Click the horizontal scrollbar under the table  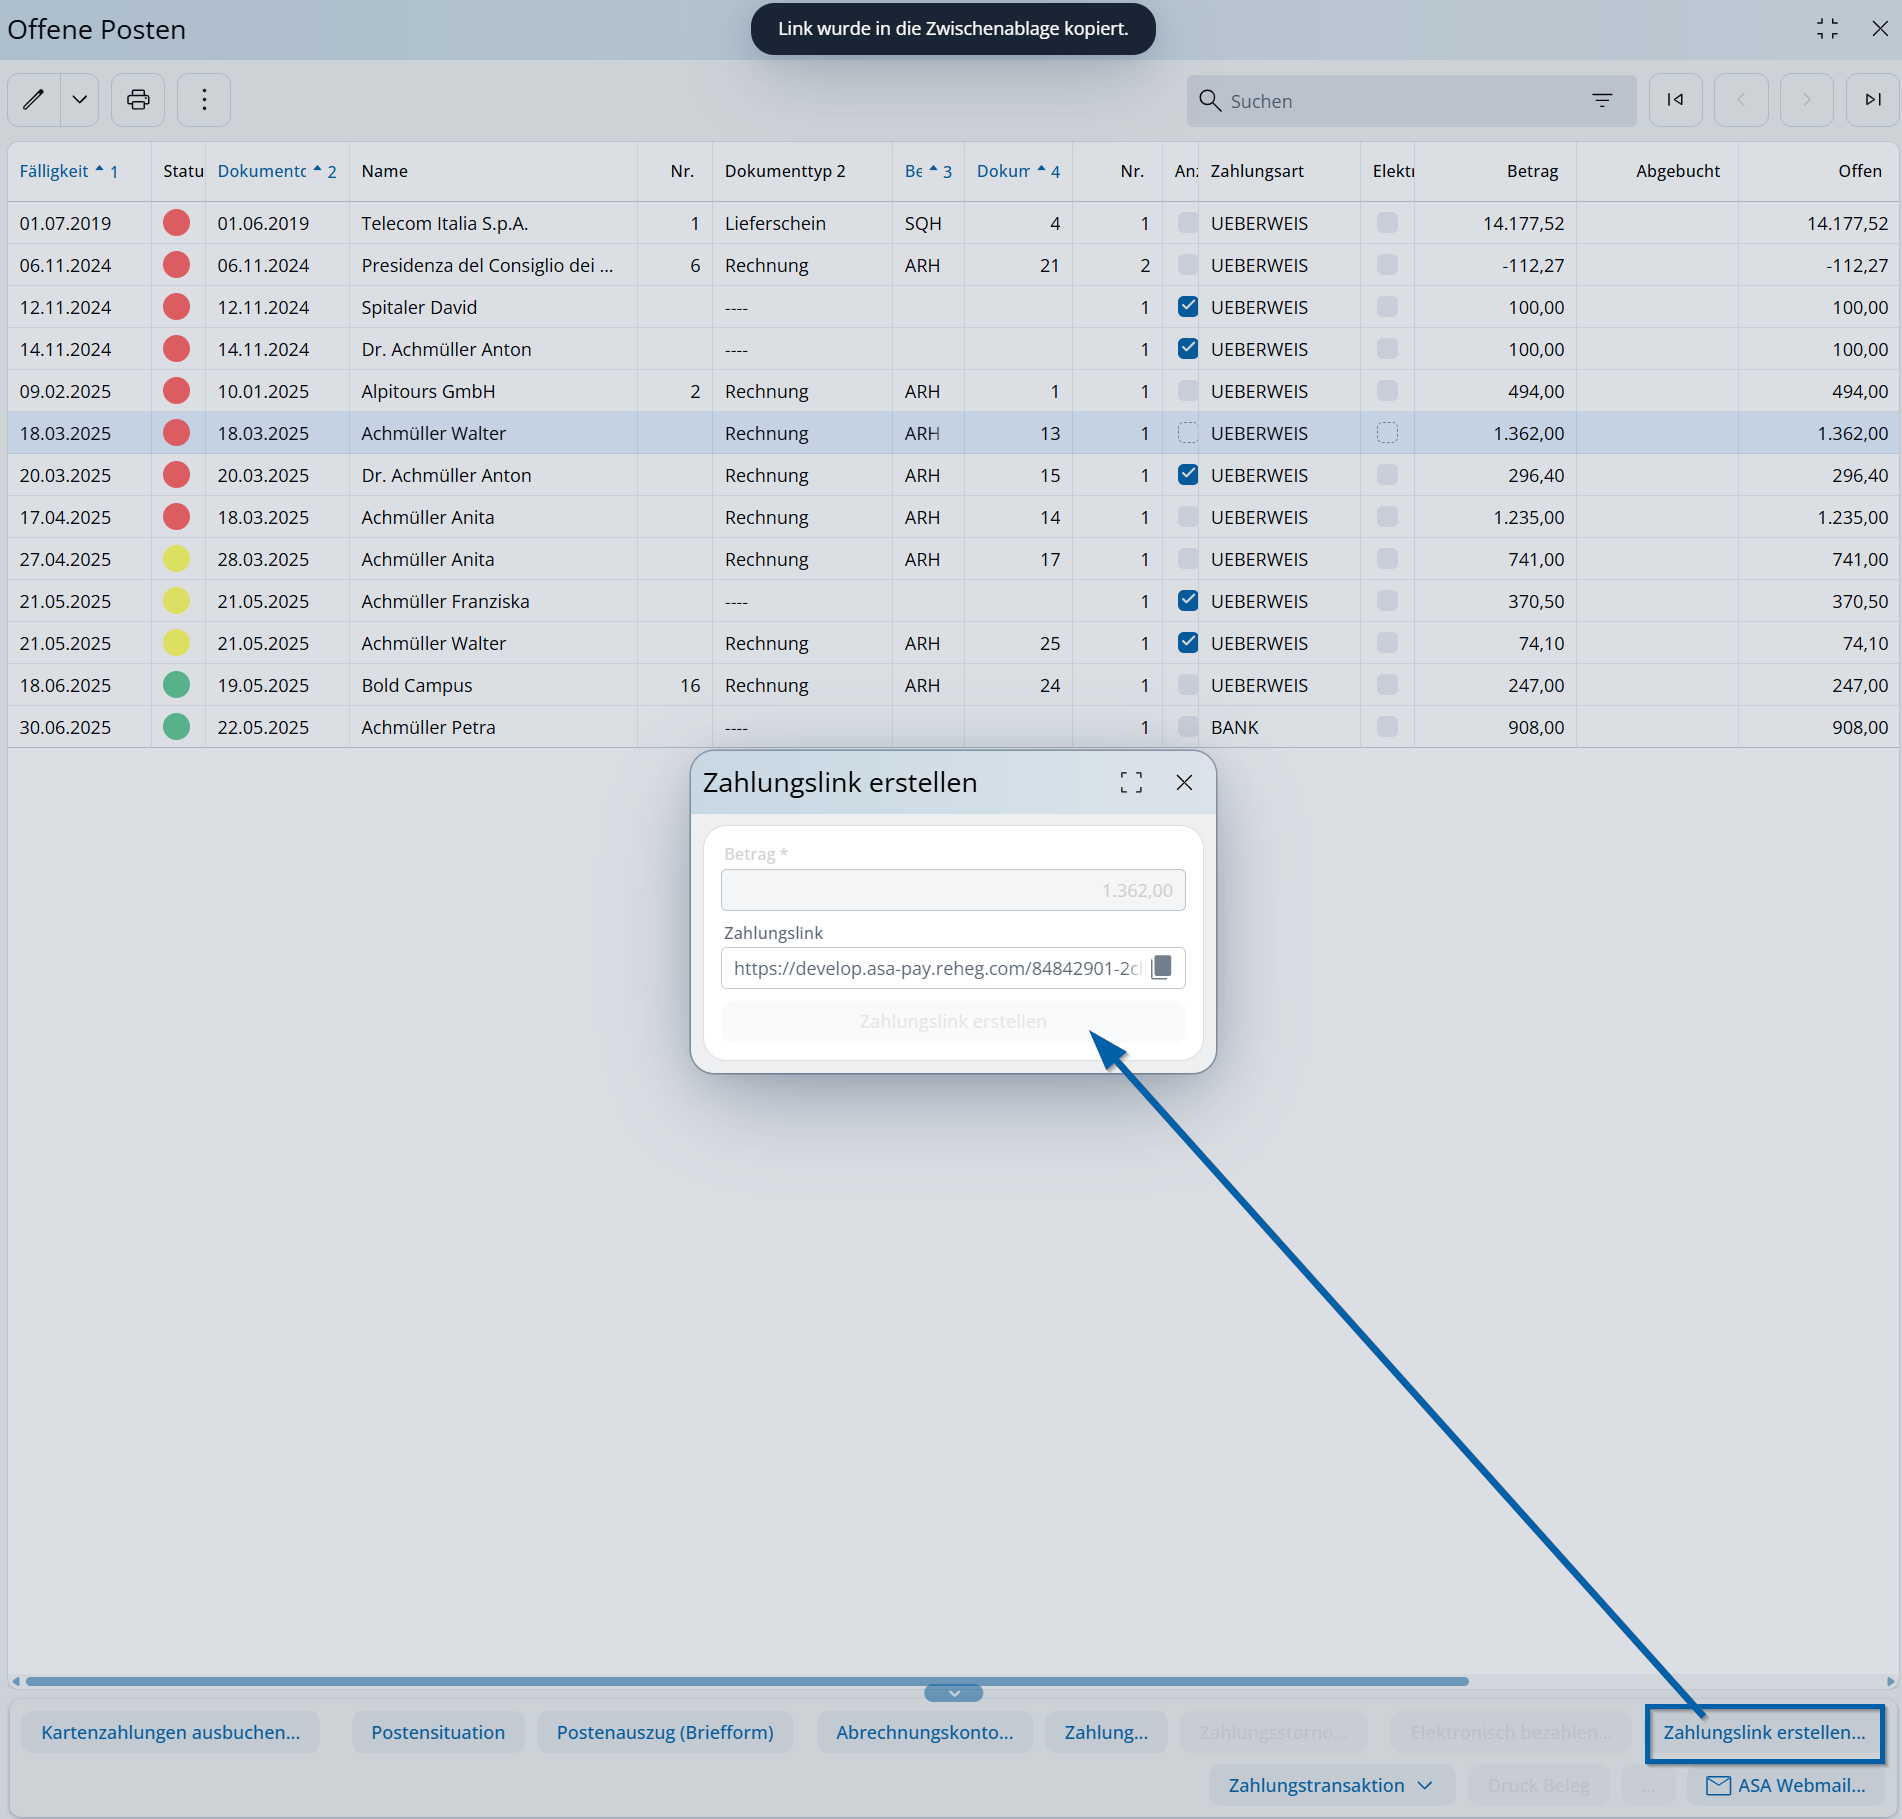(x=746, y=1681)
